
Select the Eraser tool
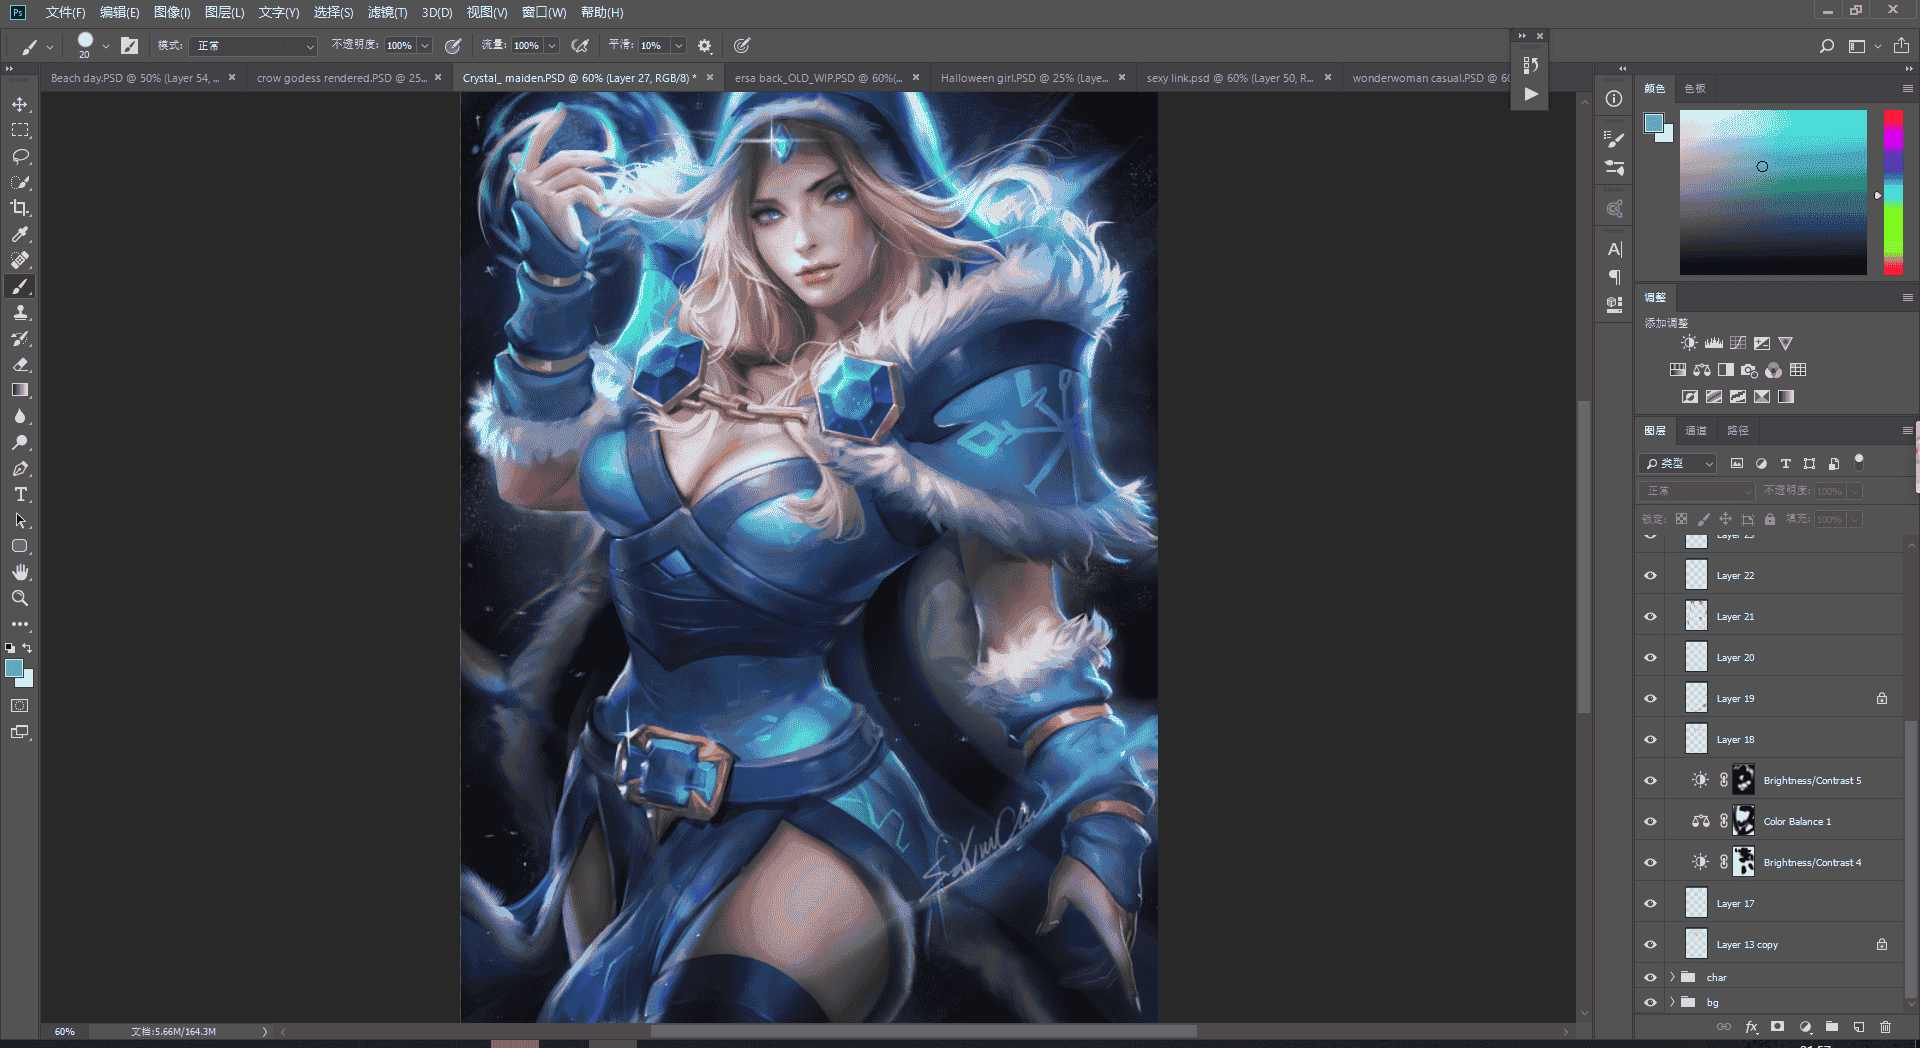20,364
